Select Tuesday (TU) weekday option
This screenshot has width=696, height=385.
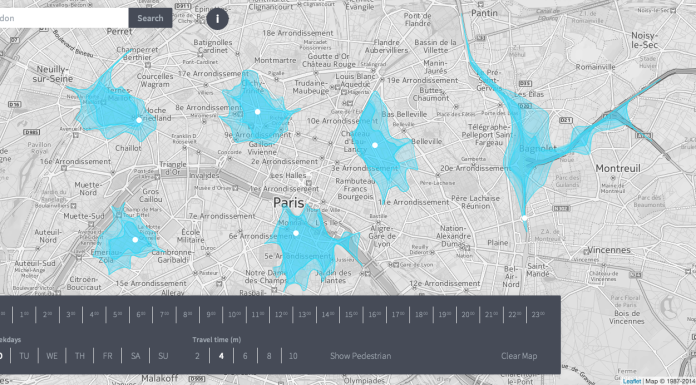pos(24,356)
